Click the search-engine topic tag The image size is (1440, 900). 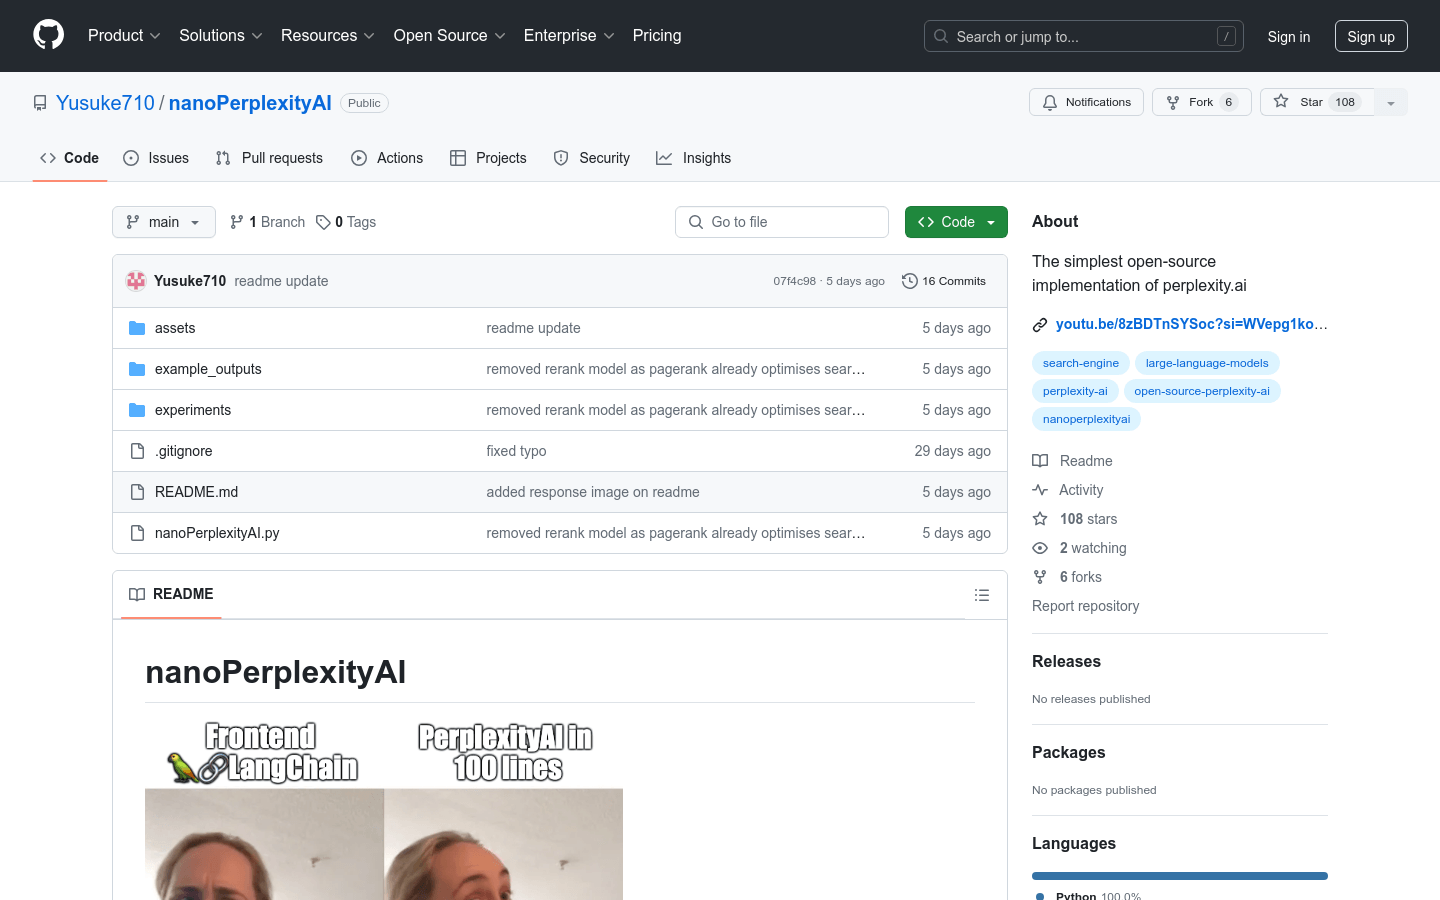[x=1081, y=363]
